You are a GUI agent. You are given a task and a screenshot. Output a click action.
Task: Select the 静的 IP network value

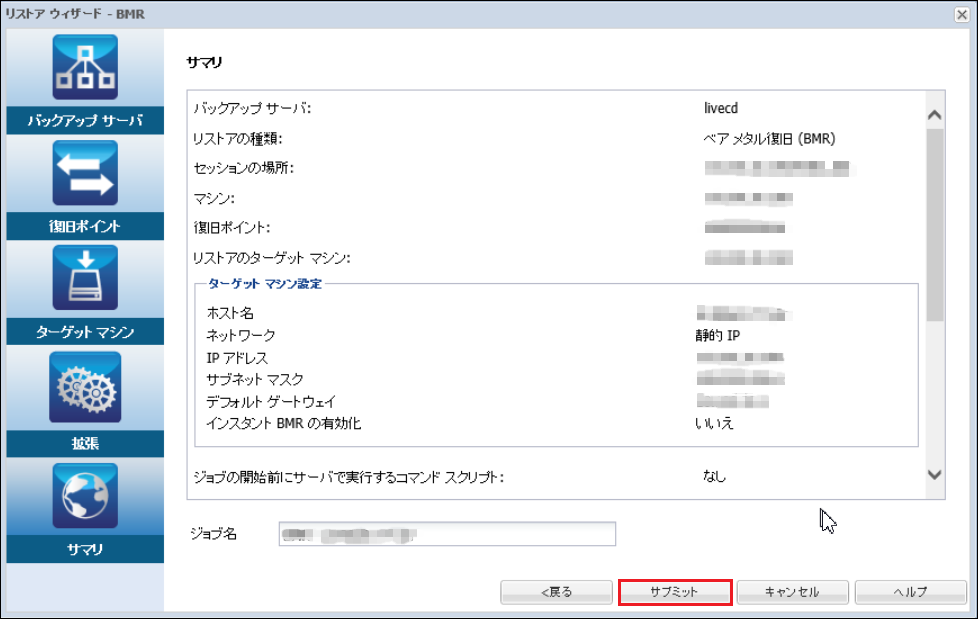coord(718,336)
